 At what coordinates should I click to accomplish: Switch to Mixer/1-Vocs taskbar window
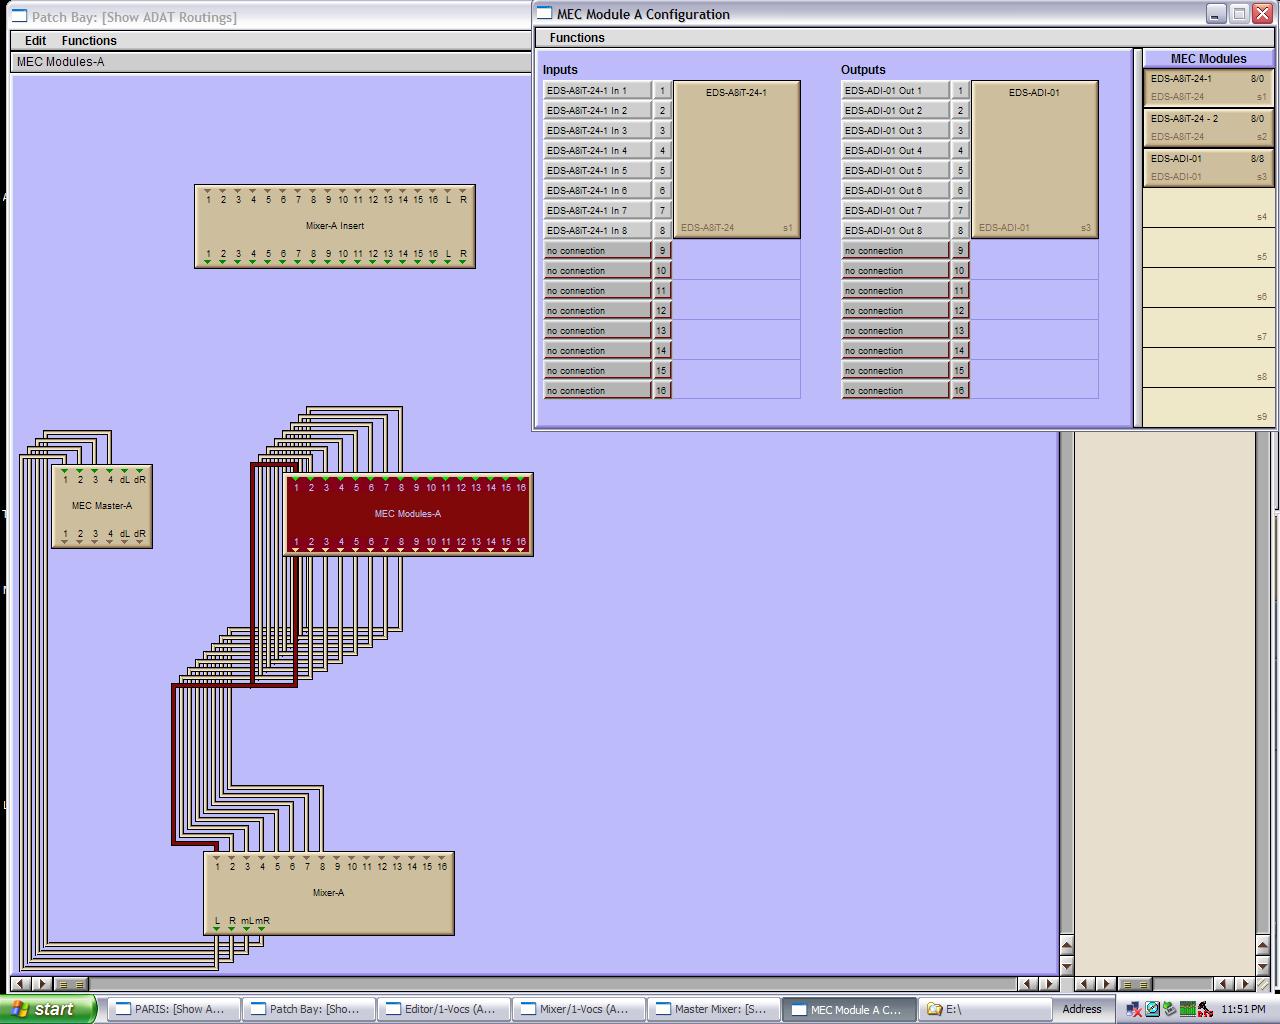click(x=579, y=1009)
